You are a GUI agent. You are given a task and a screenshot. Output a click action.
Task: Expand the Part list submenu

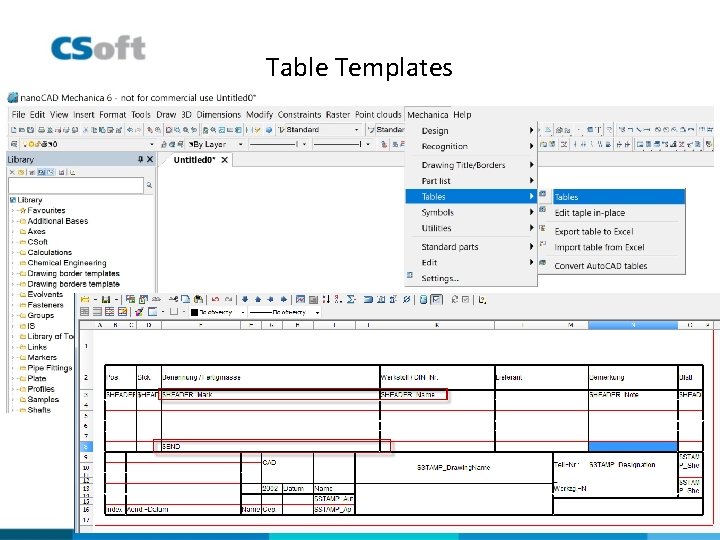(471, 181)
